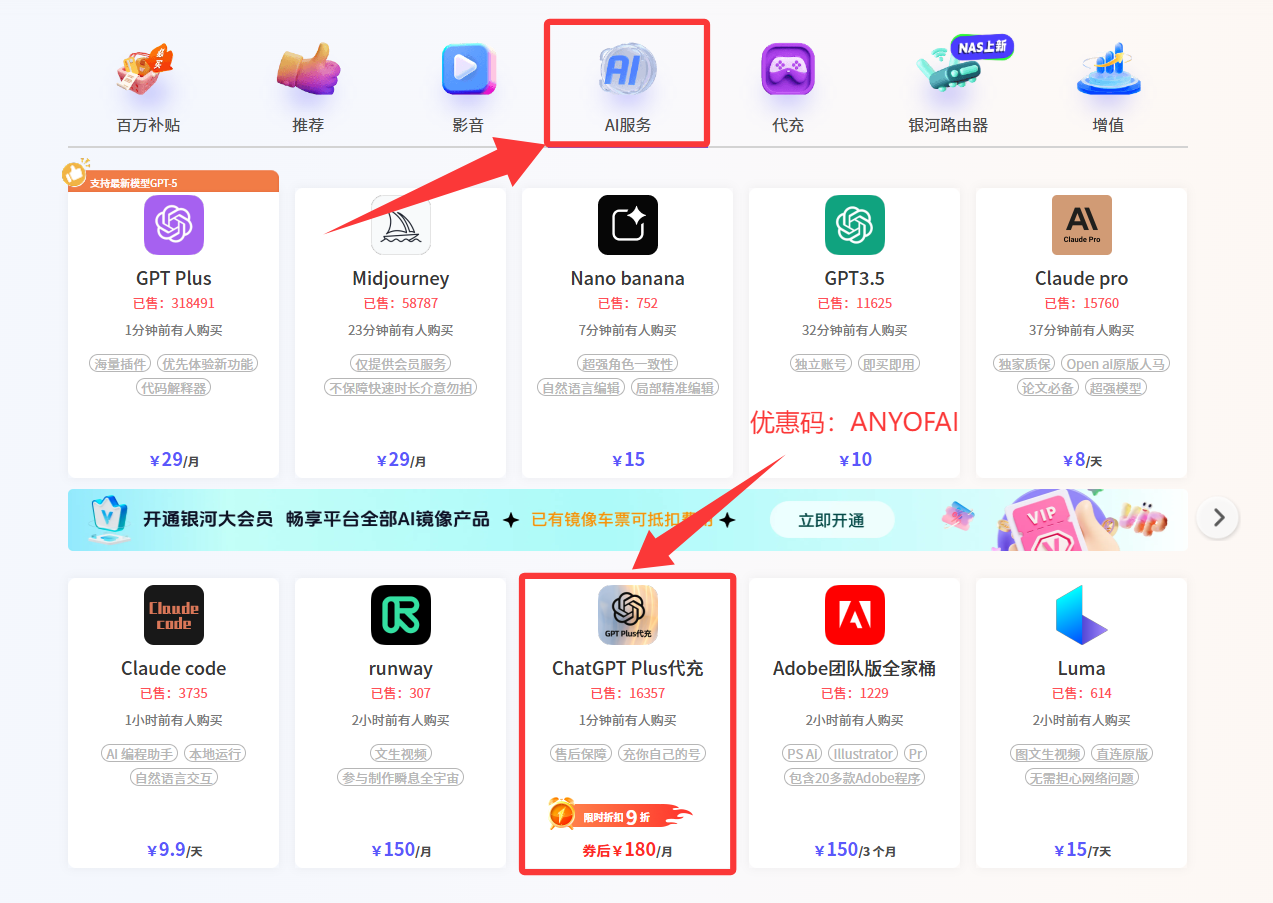Viewport: 1273px width, 903px height.
Task: Click the Luma price ¥15/7天
Action: click(x=1082, y=850)
